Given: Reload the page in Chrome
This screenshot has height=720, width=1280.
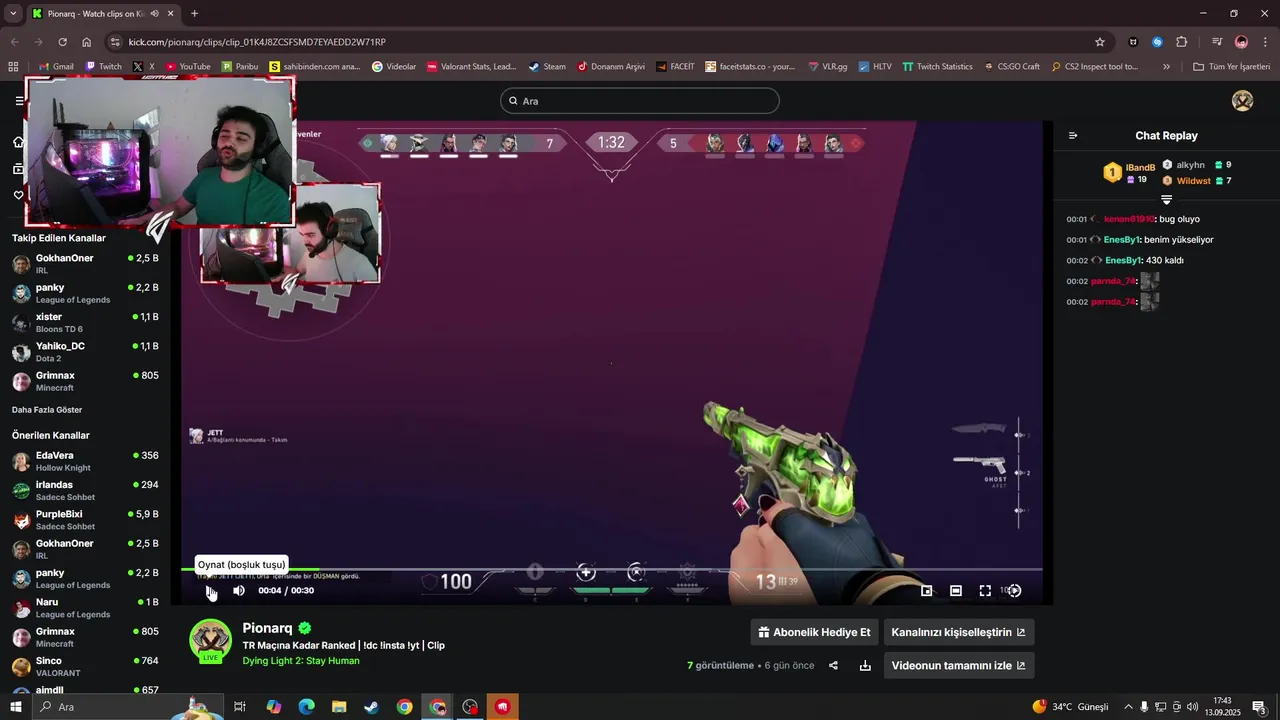Looking at the screenshot, I should pos(62,42).
